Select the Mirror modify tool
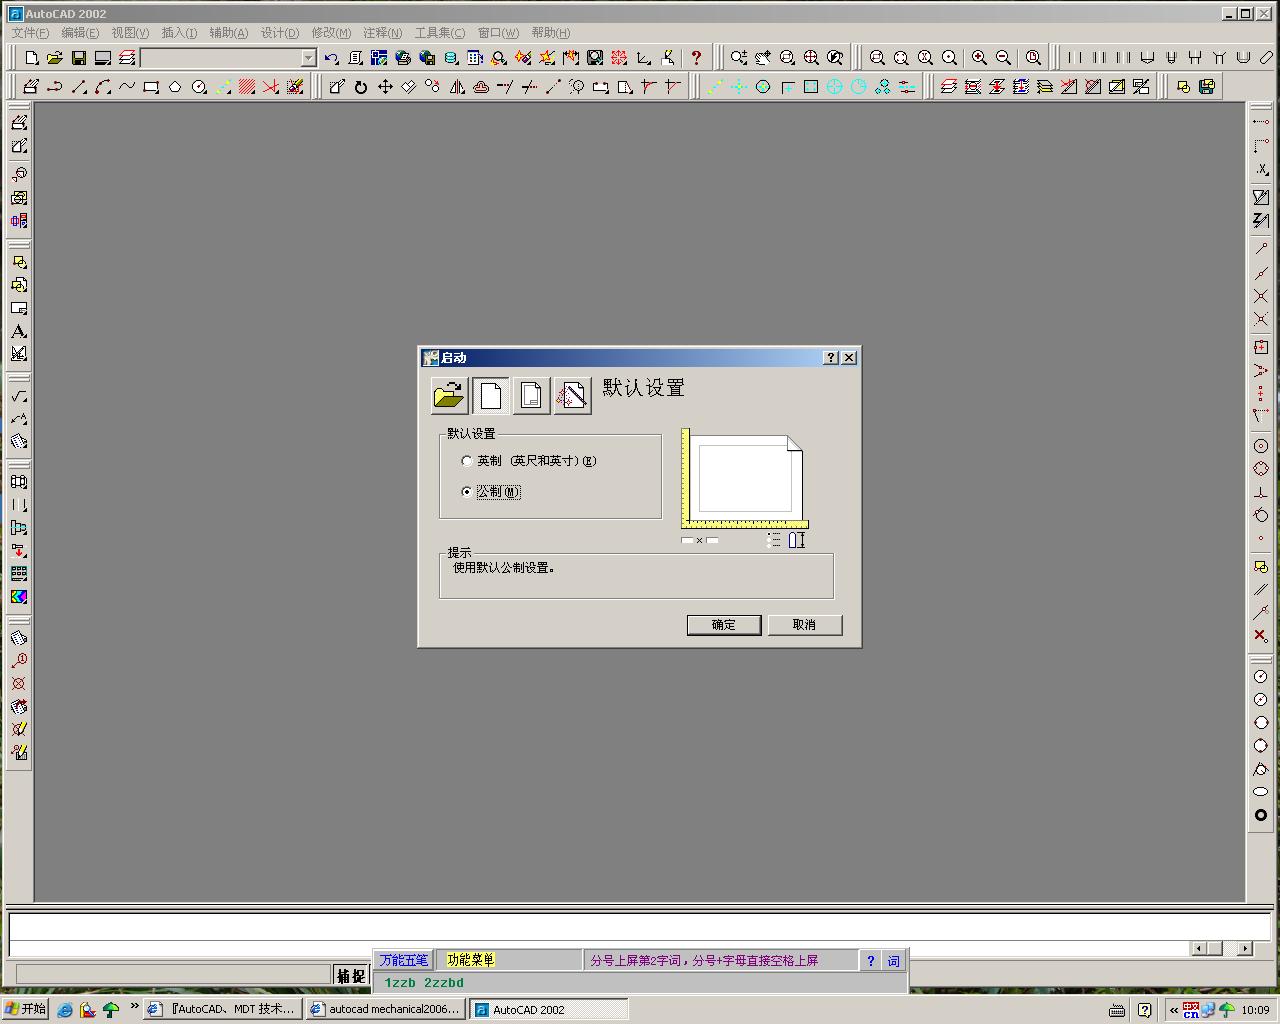The width and height of the screenshot is (1280, 1024). pos(457,87)
